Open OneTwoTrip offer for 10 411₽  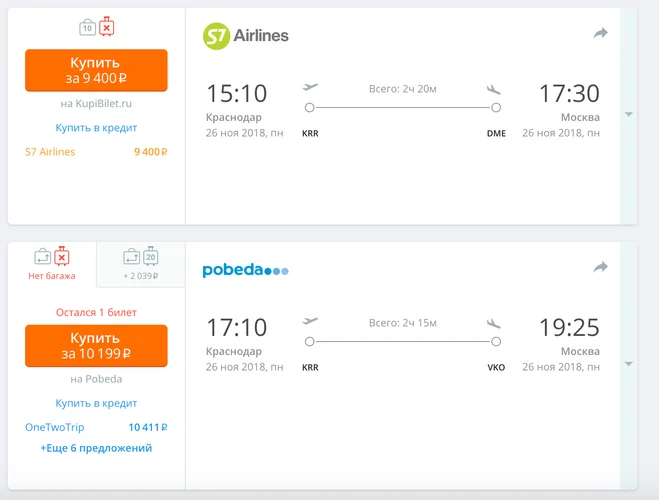coord(96,427)
